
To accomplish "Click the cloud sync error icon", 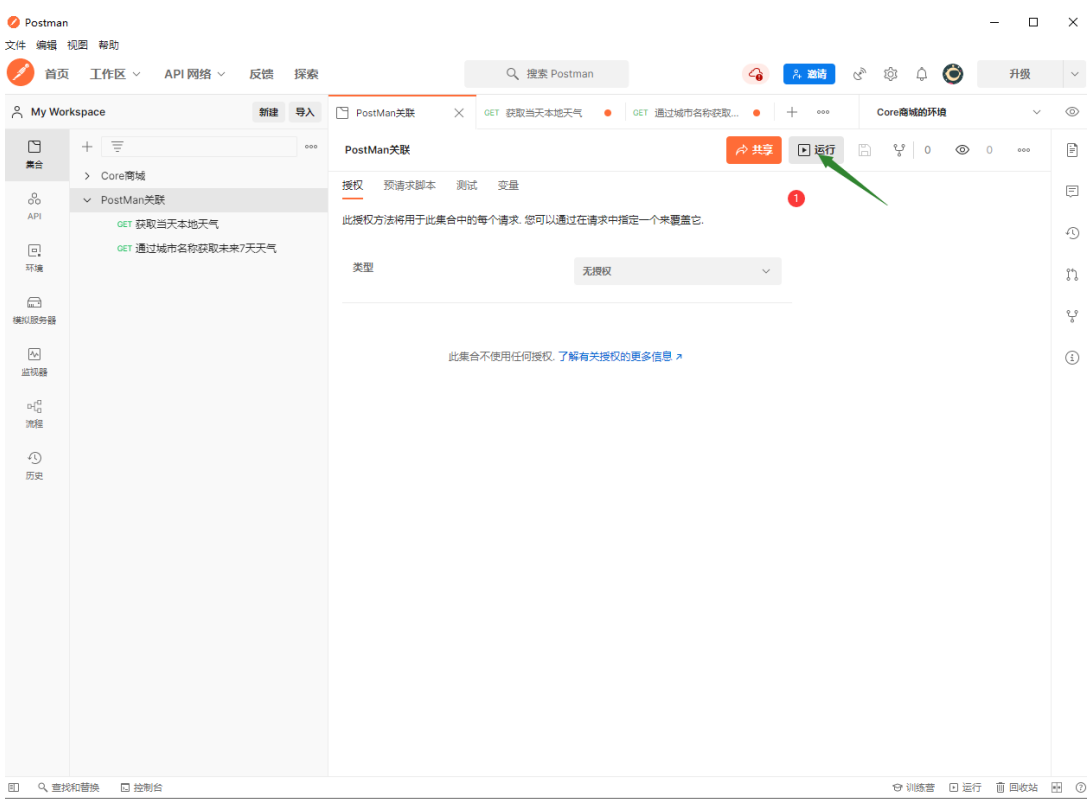I will tap(756, 74).
